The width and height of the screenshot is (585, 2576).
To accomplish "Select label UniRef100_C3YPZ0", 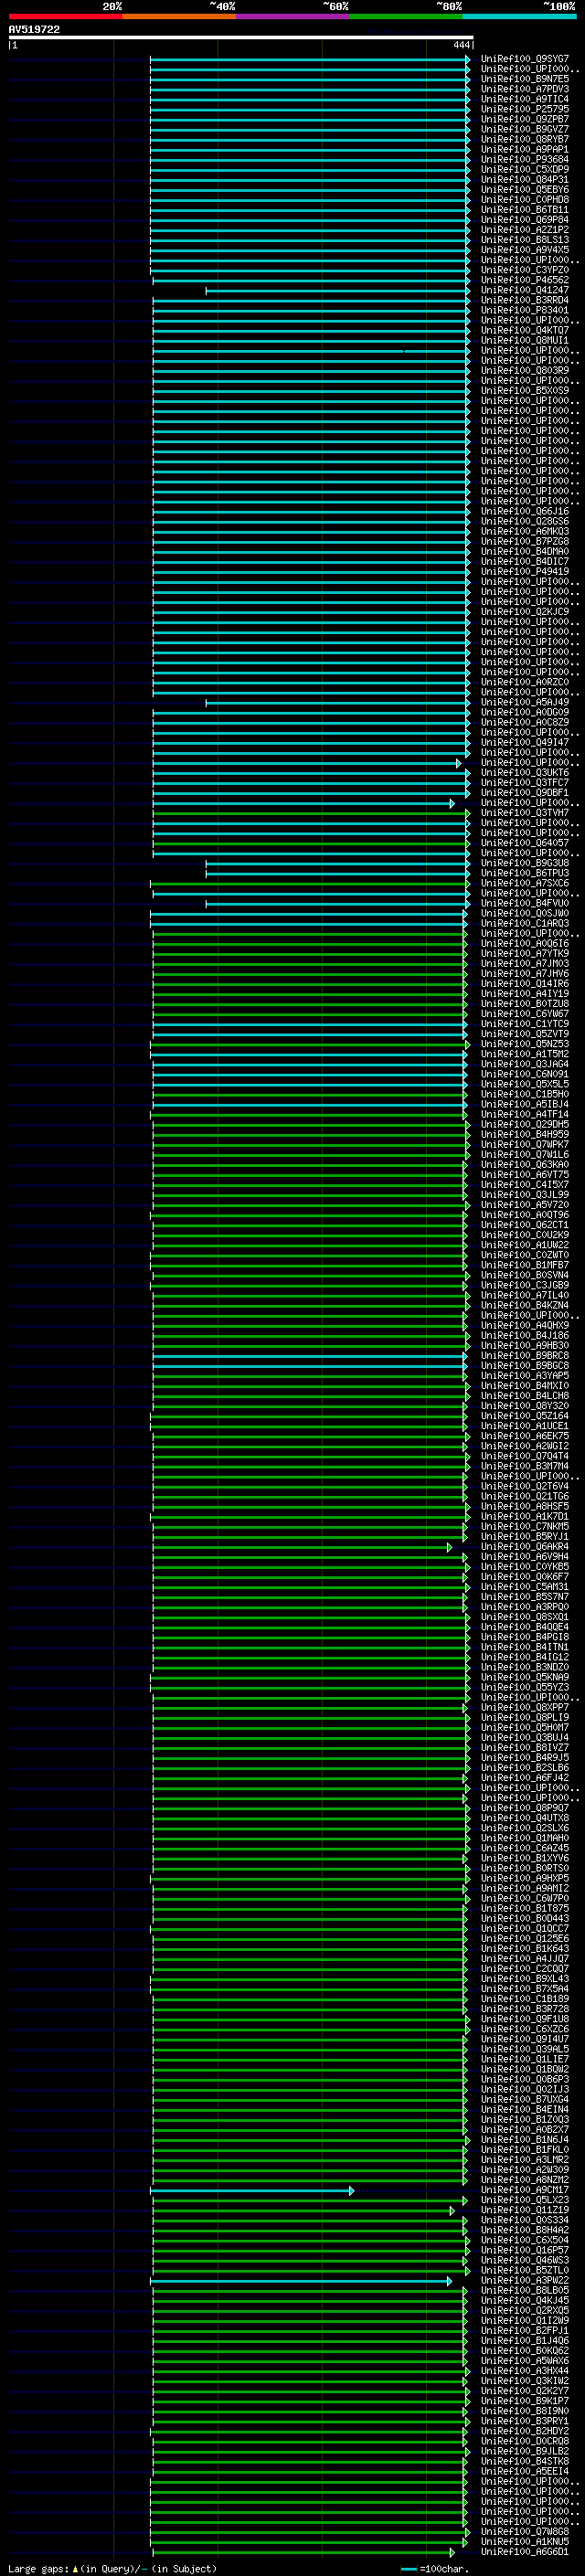I will [x=525, y=270].
